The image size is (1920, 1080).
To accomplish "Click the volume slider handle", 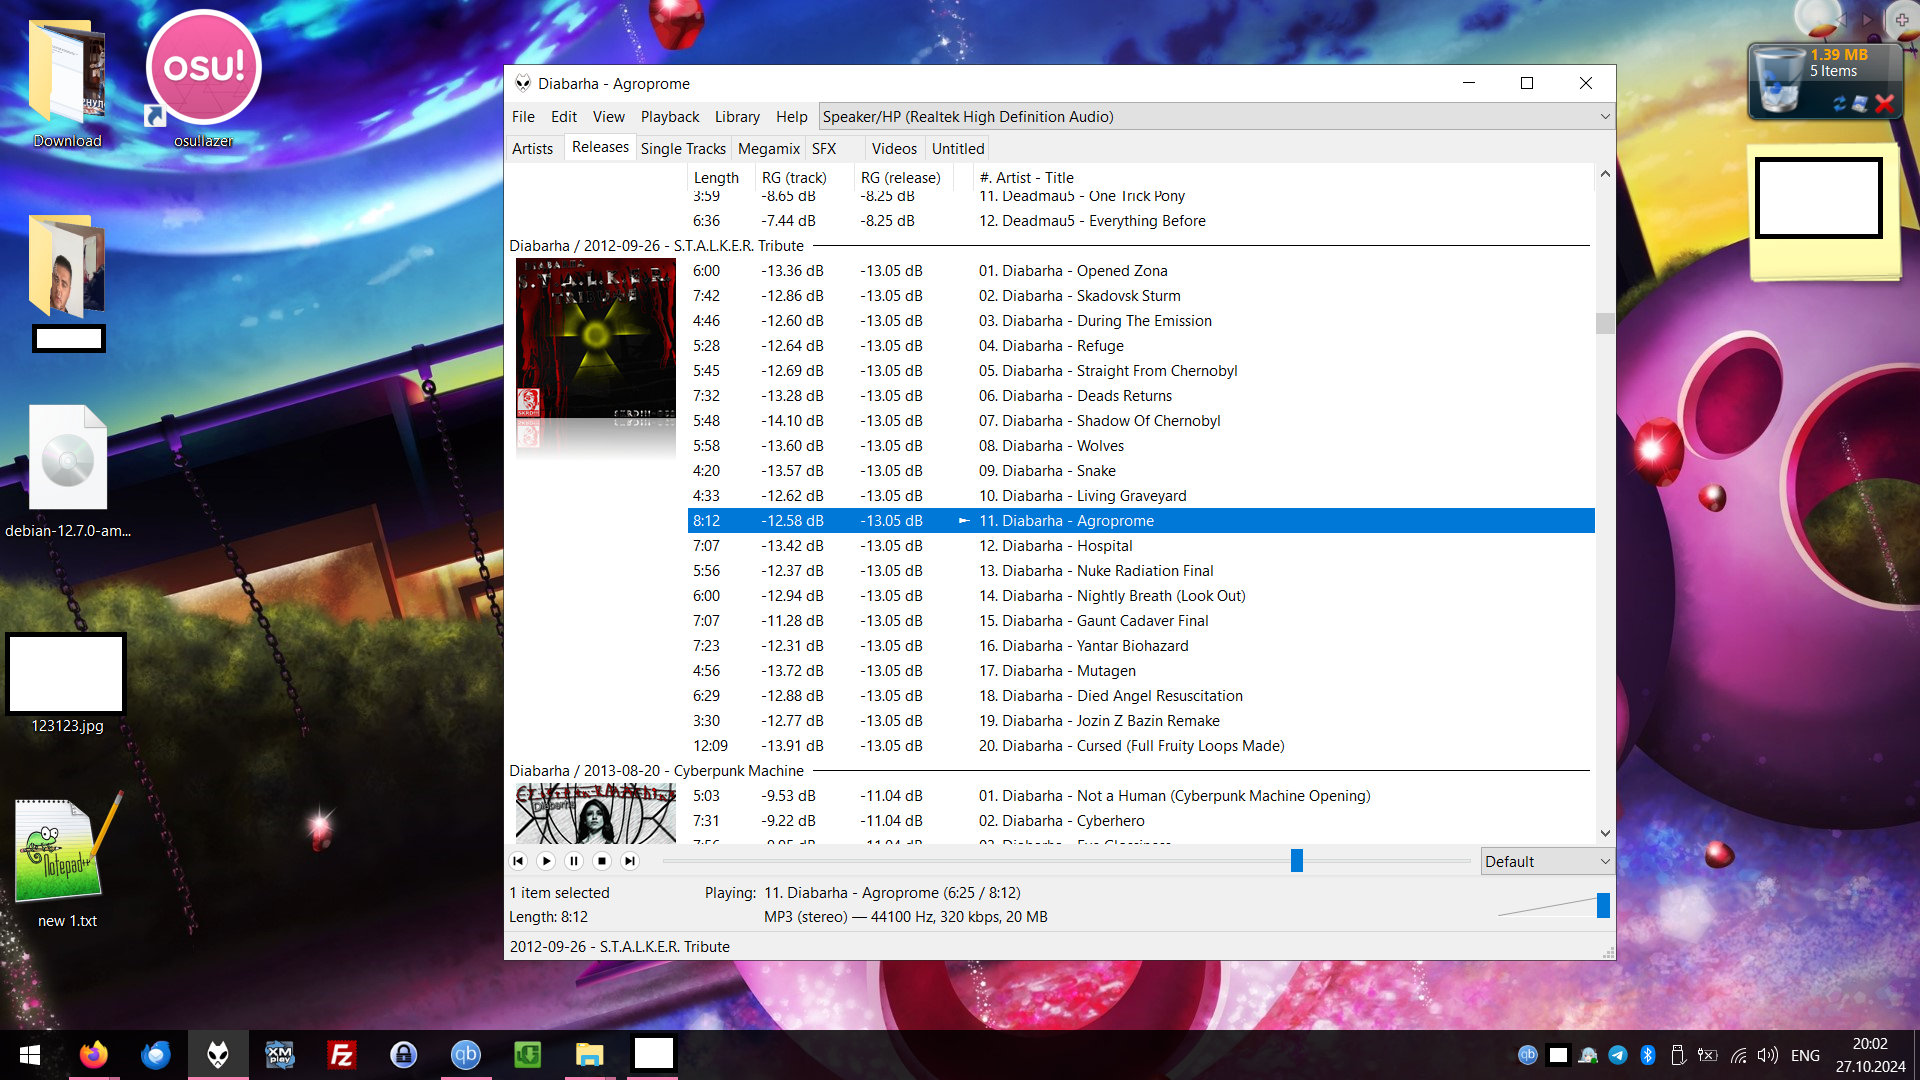I will coord(1603,906).
